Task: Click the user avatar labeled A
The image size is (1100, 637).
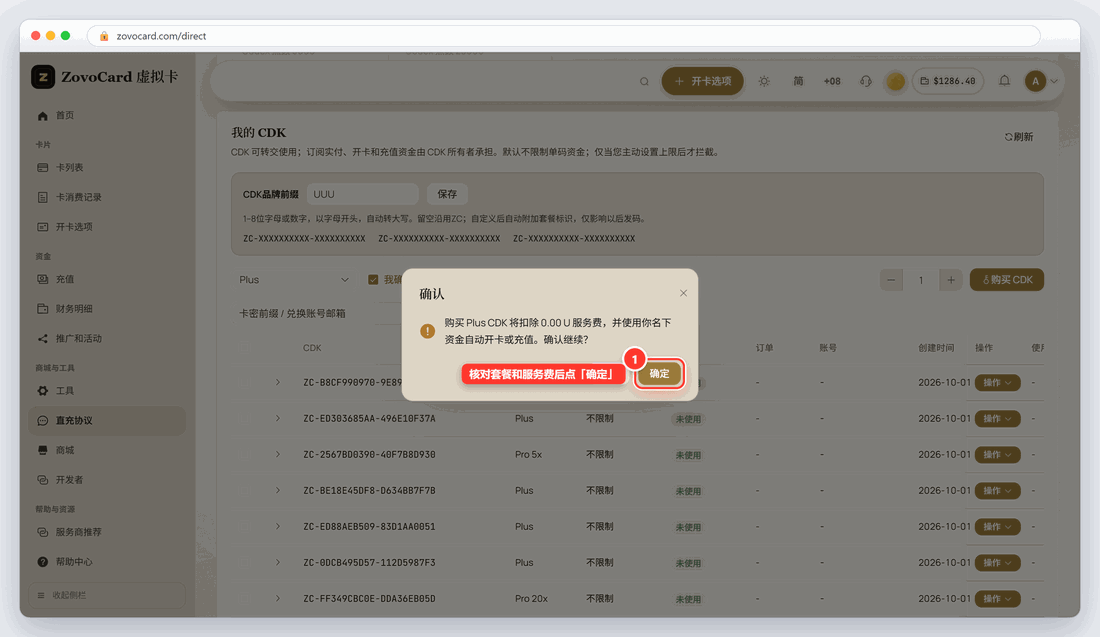Action: [1035, 81]
